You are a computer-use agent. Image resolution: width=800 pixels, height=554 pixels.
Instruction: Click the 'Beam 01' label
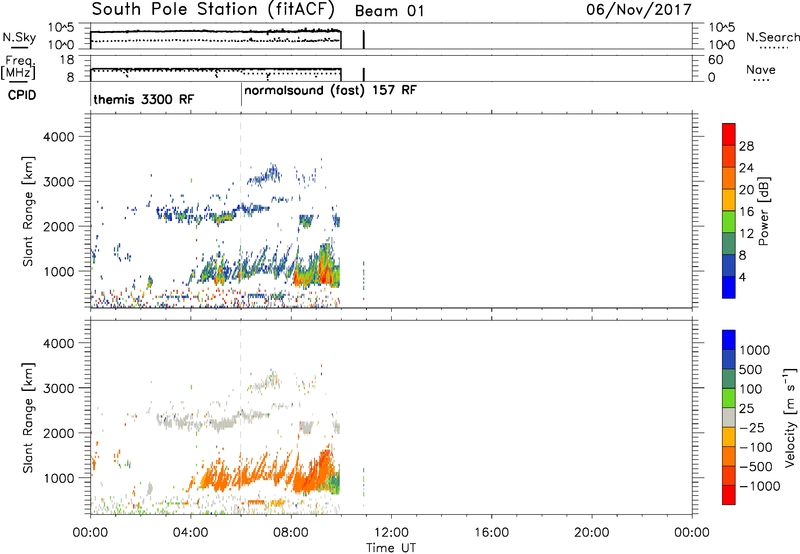point(389,11)
